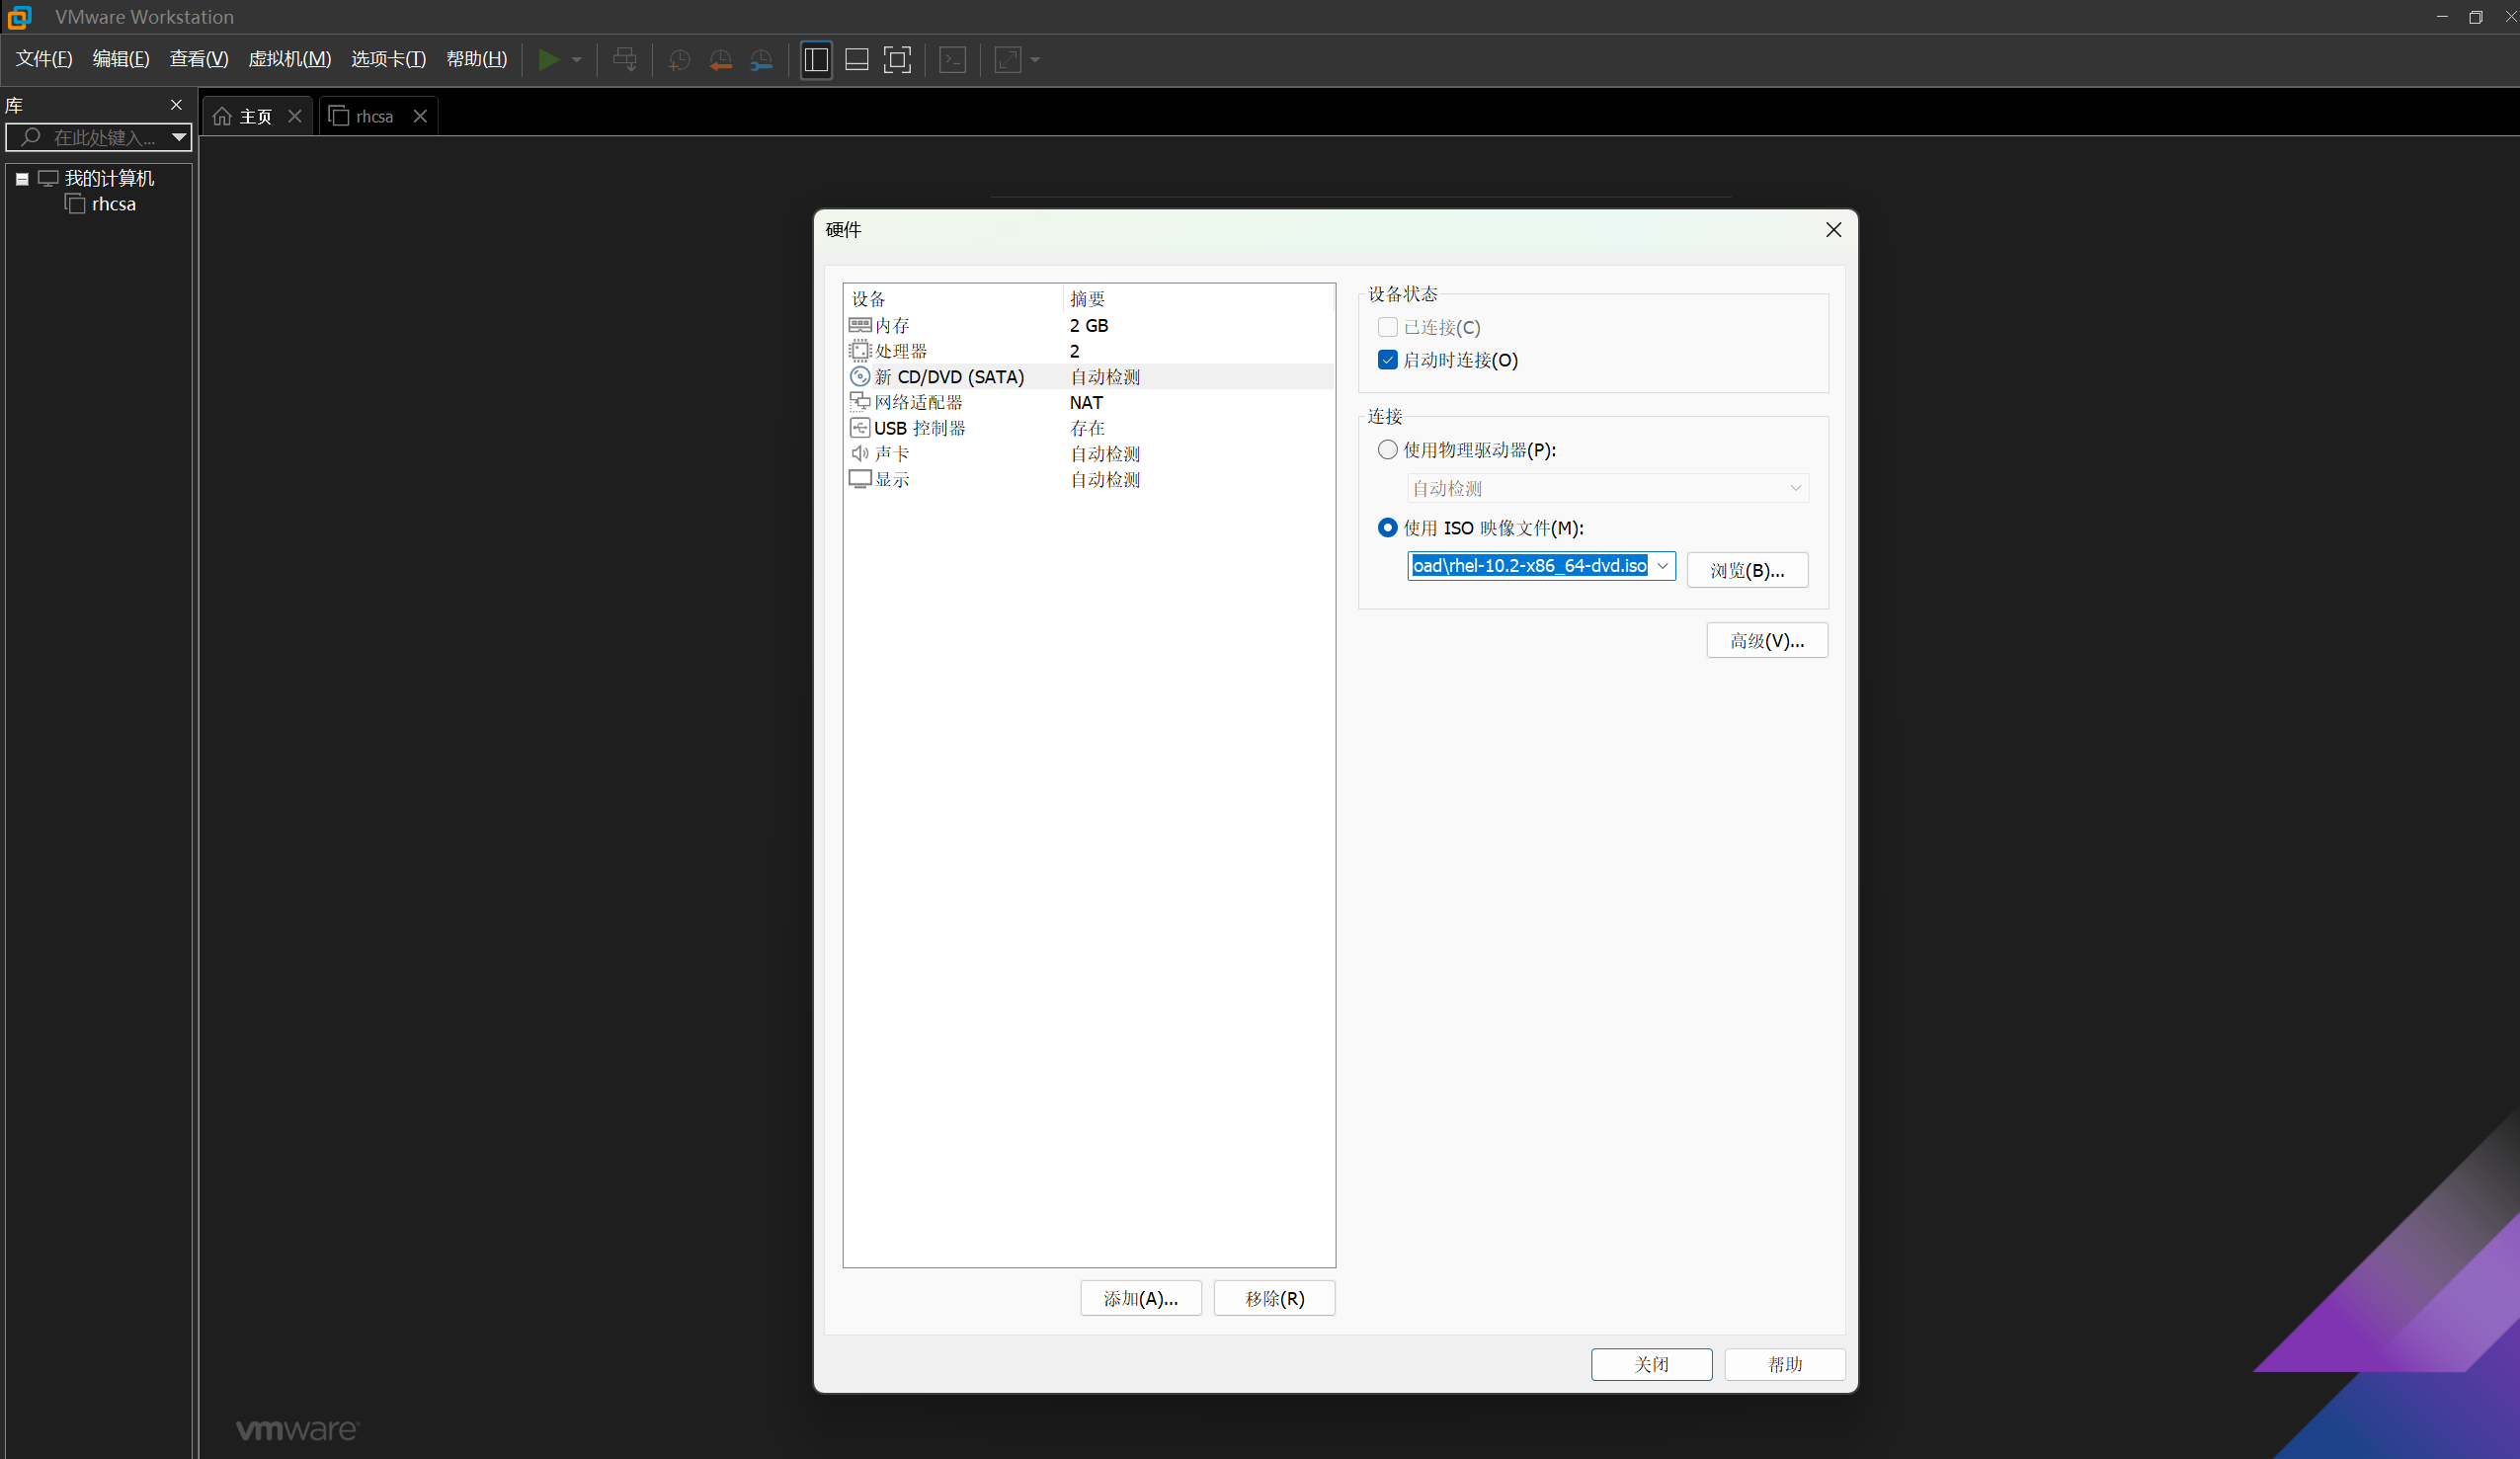Enter full screen mode icon
2520x1459 pixels.
[x=898, y=60]
